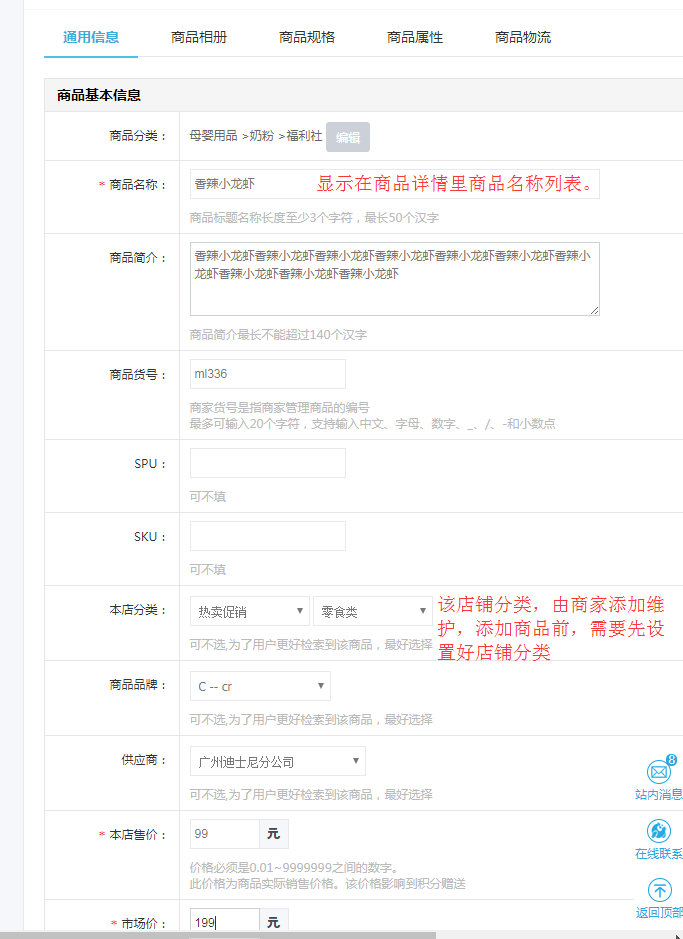Expand the 商品品牌 C -- cr dropdown
The height and width of the screenshot is (939, 683).
[x=260, y=686]
